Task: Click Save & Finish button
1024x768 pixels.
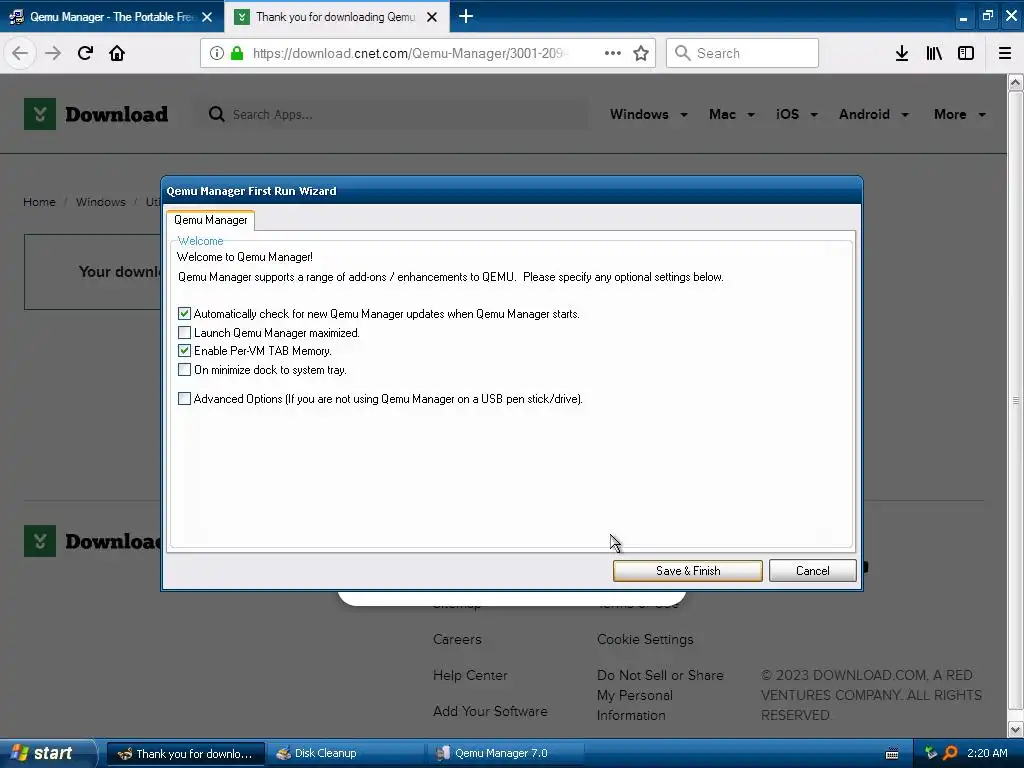Action: coord(688,571)
